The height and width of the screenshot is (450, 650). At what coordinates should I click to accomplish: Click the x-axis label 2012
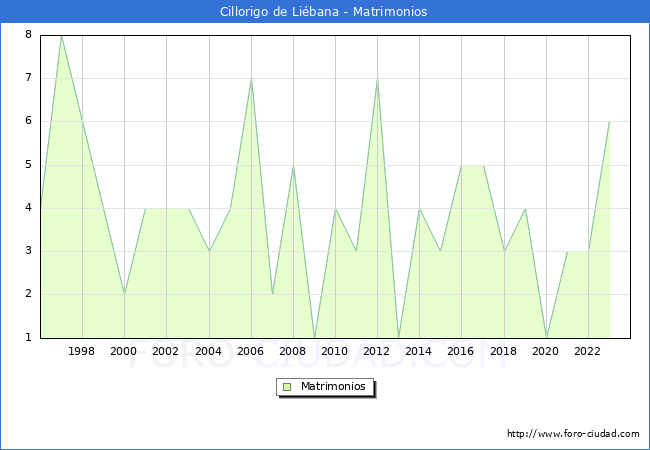(376, 351)
